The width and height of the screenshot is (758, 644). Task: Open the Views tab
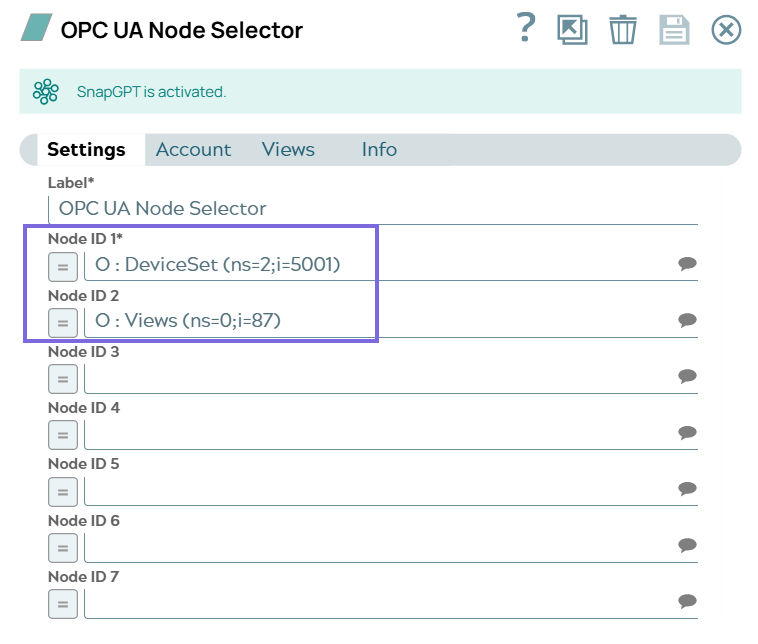(x=288, y=149)
